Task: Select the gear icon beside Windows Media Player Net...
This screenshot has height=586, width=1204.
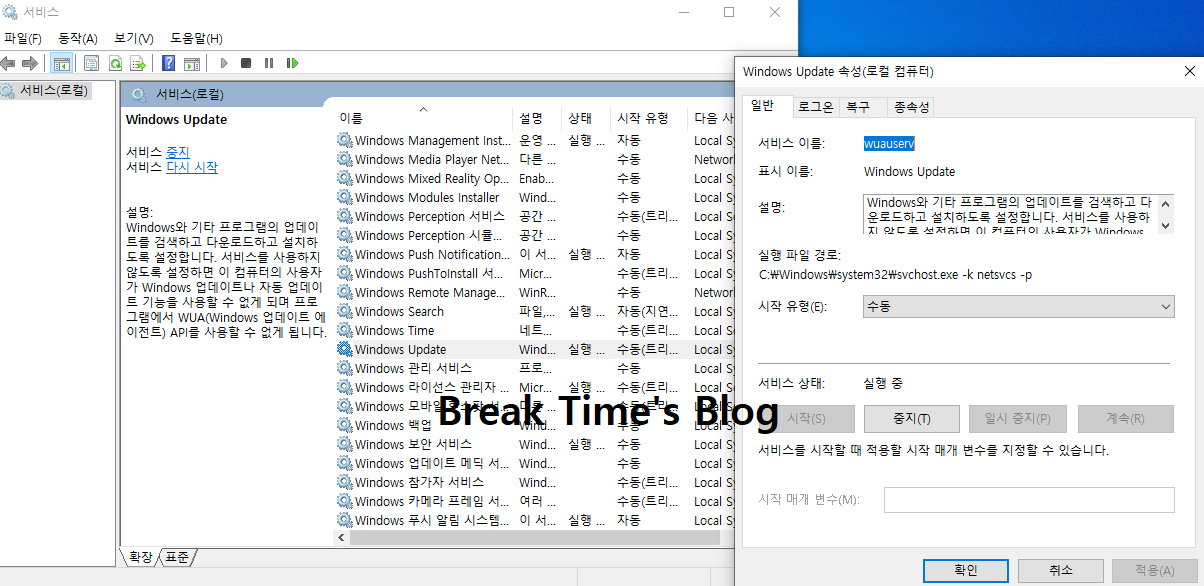Action: 345,159
